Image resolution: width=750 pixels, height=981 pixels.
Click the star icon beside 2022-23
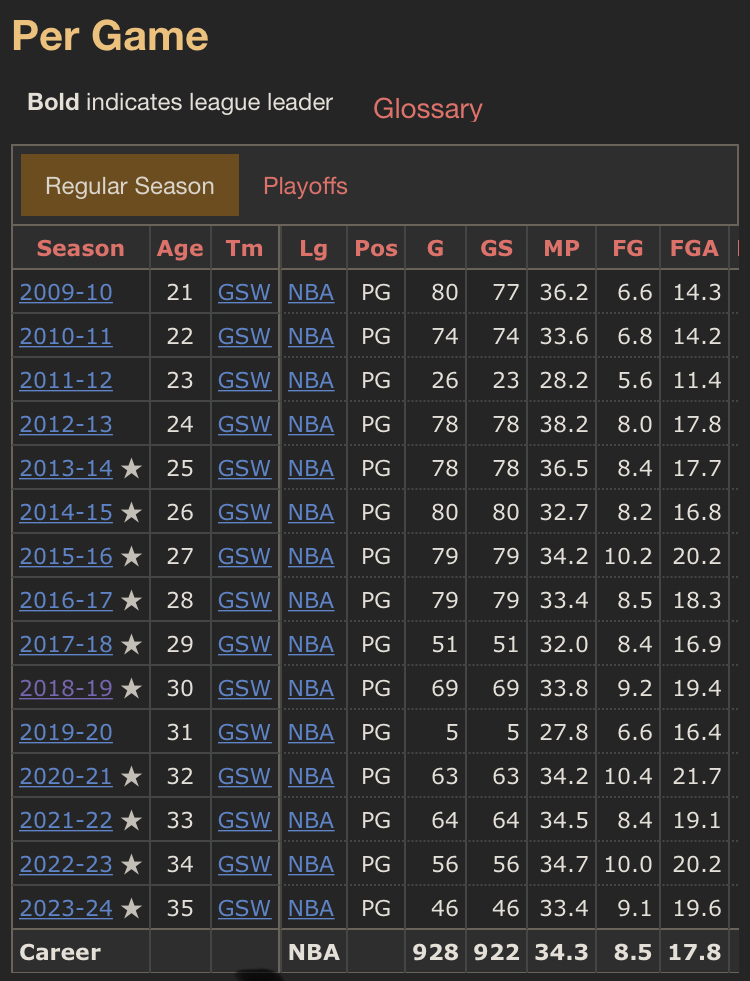[131, 865]
